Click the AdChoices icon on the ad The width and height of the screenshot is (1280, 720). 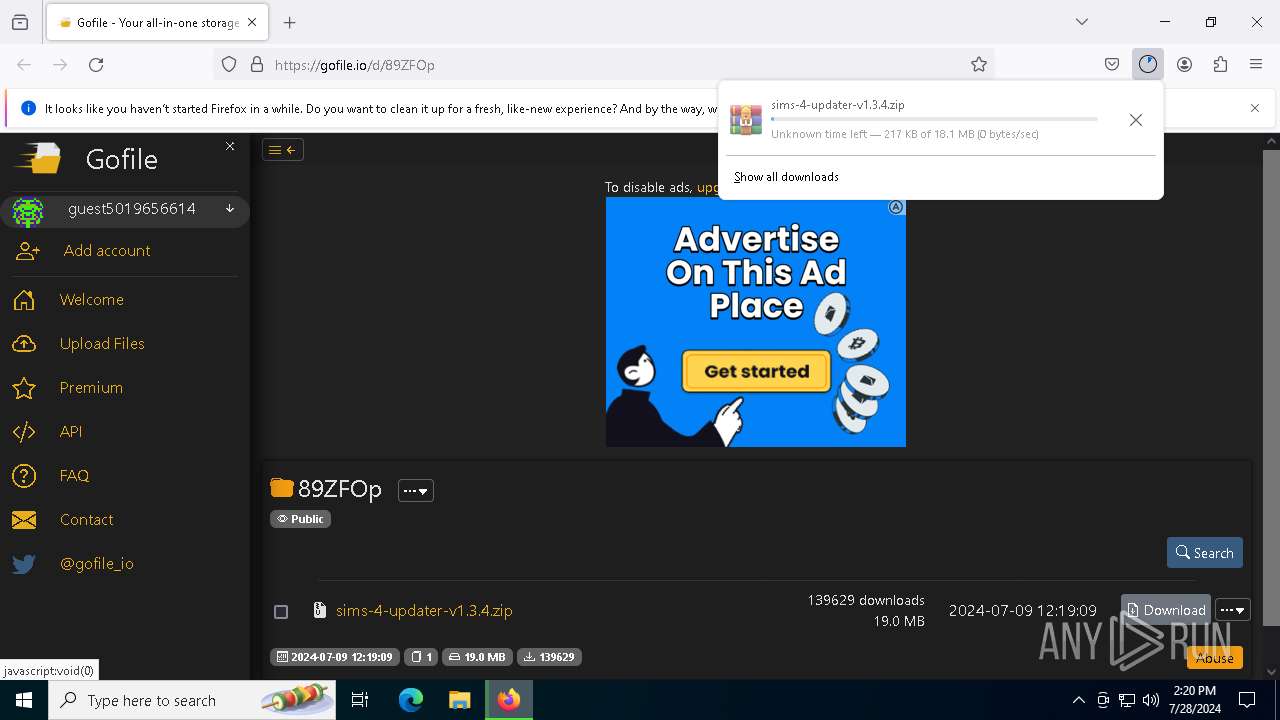click(x=896, y=207)
